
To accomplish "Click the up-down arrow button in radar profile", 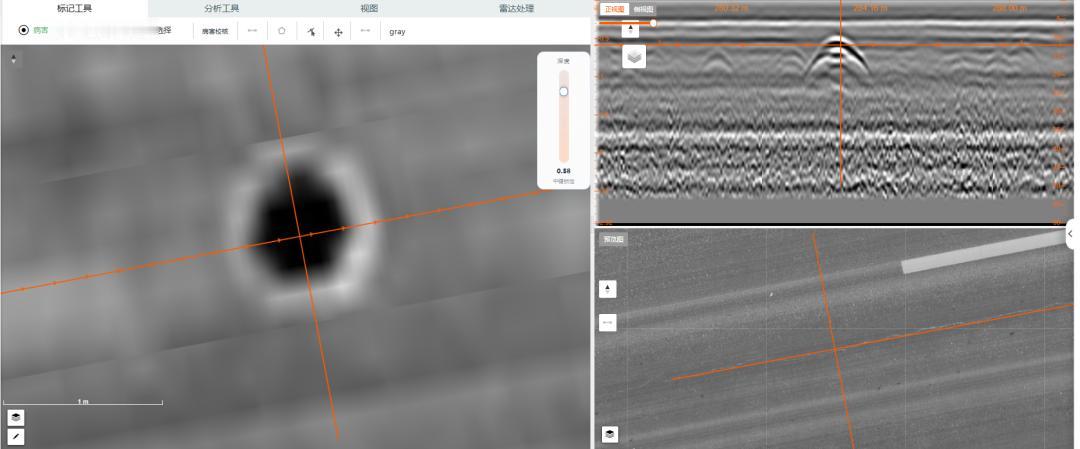I will [x=630, y=29].
